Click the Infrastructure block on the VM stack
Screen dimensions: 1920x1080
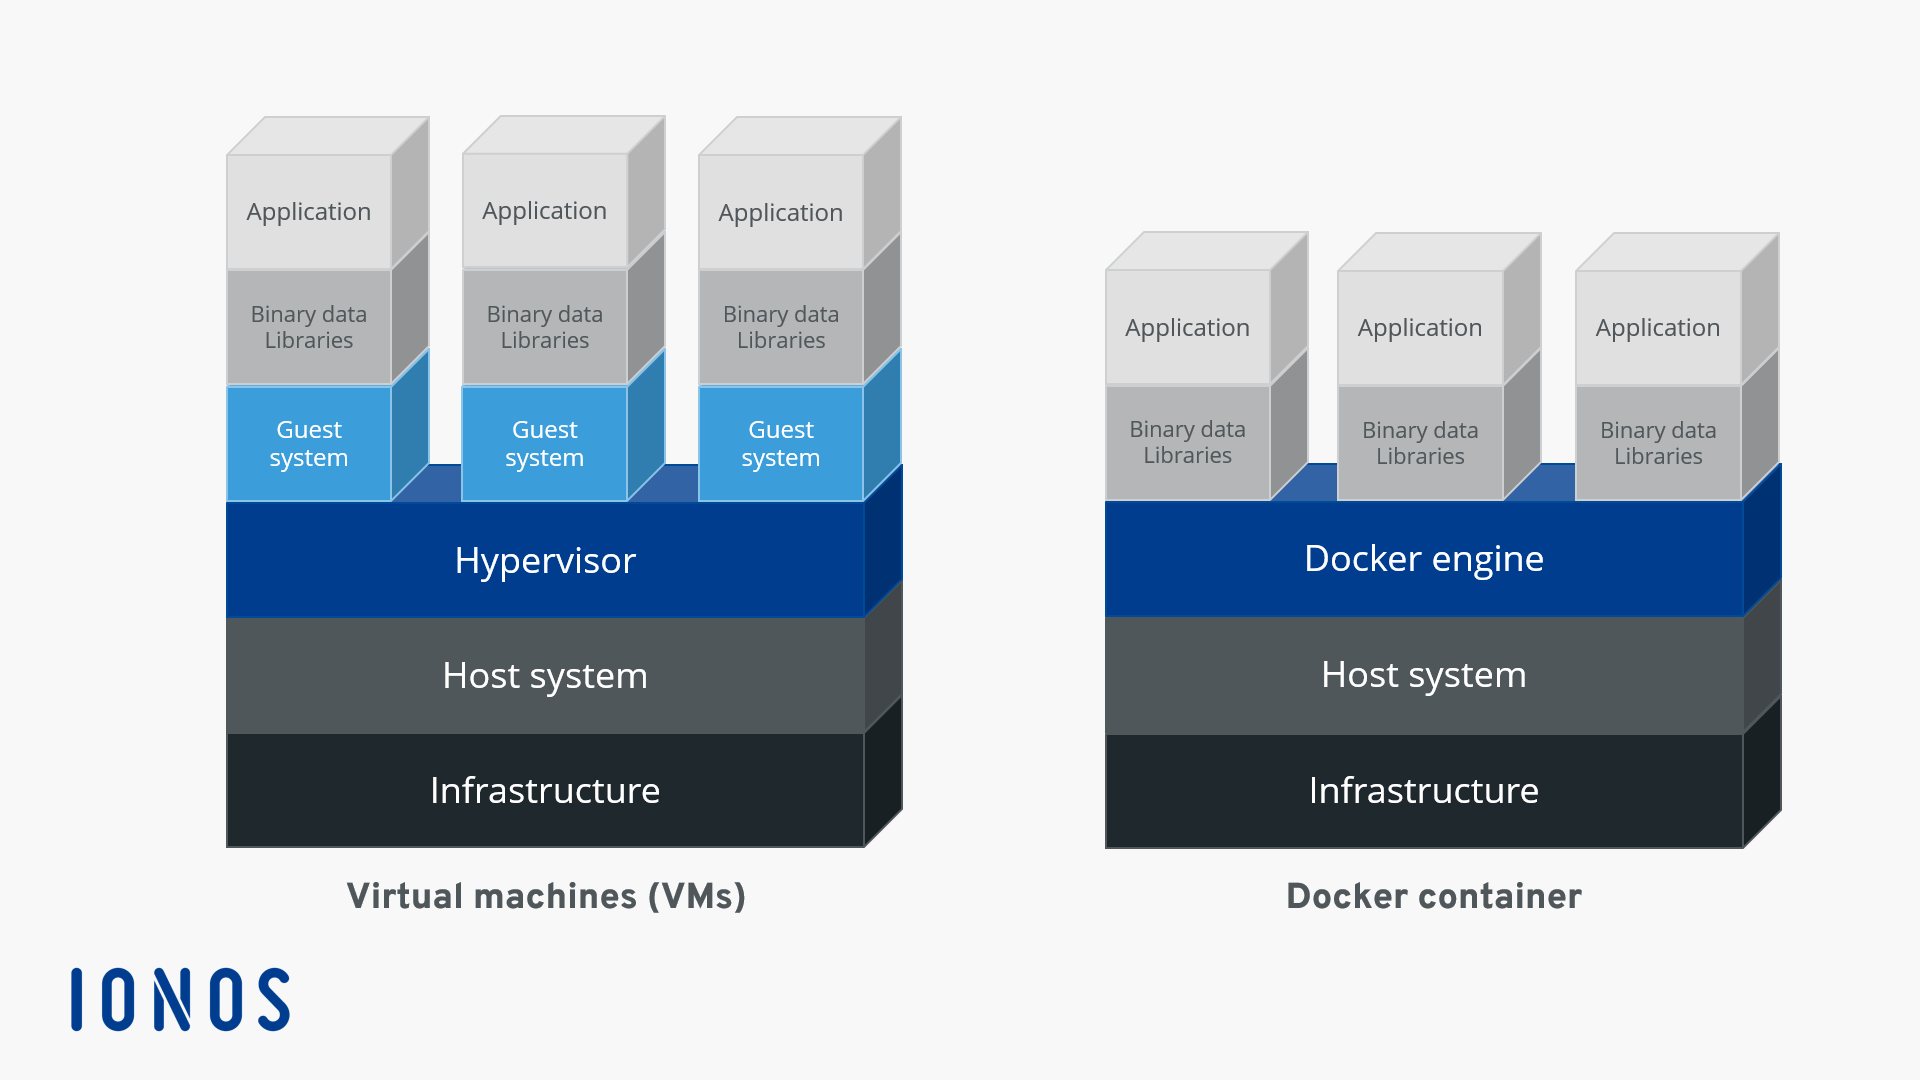545,790
